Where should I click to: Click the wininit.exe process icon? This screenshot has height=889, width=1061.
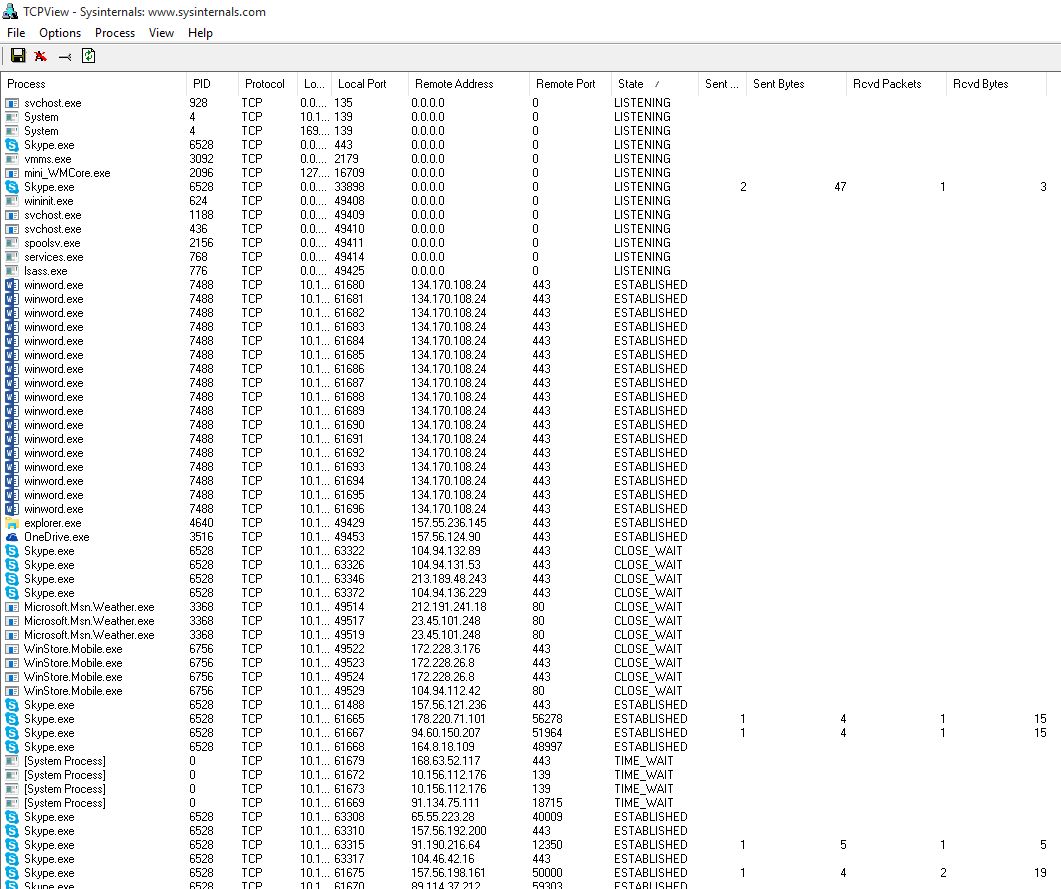(12, 201)
